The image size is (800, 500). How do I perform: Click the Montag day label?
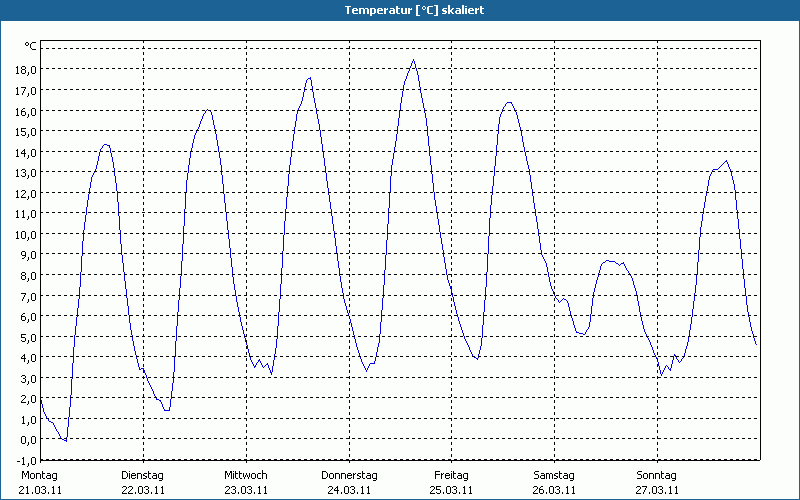click(39, 476)
